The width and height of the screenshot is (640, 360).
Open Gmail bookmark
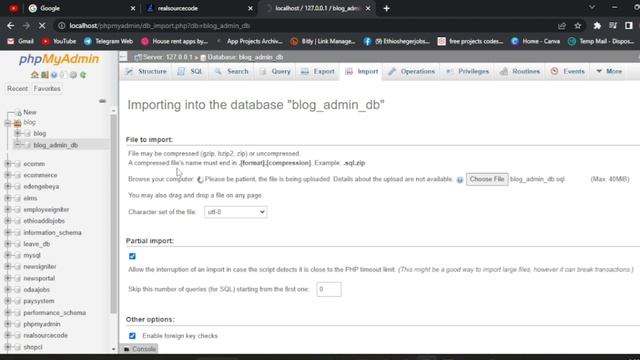click(20, 41)
